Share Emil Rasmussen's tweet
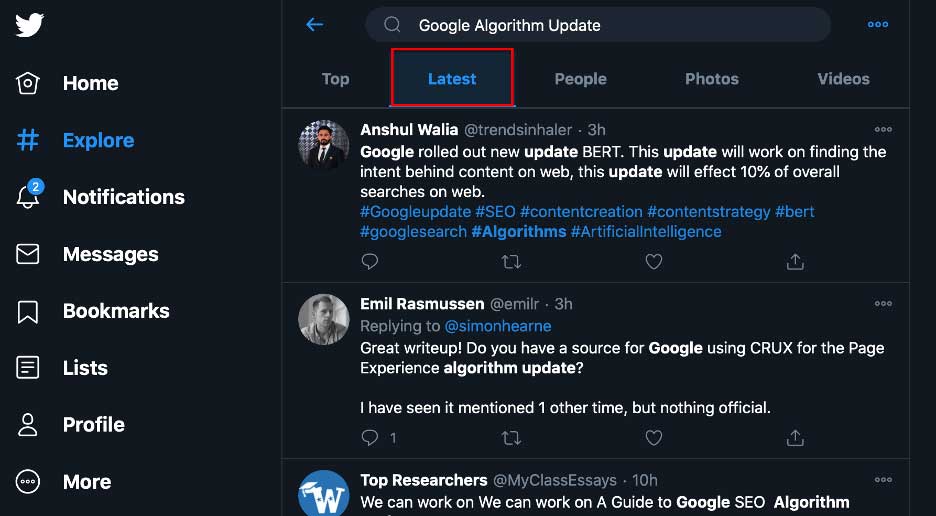The image size is (936, 516). [795, 438]
